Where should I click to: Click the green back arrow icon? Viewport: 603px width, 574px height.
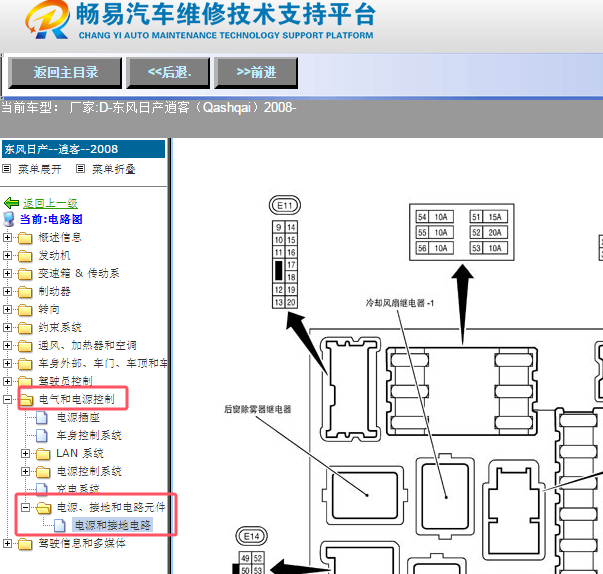pos(11,203)
